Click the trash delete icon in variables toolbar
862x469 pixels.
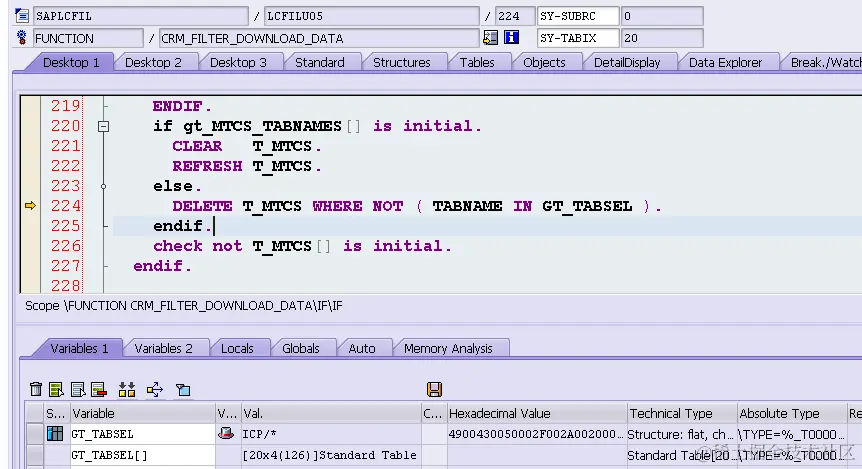coord(36,389)
